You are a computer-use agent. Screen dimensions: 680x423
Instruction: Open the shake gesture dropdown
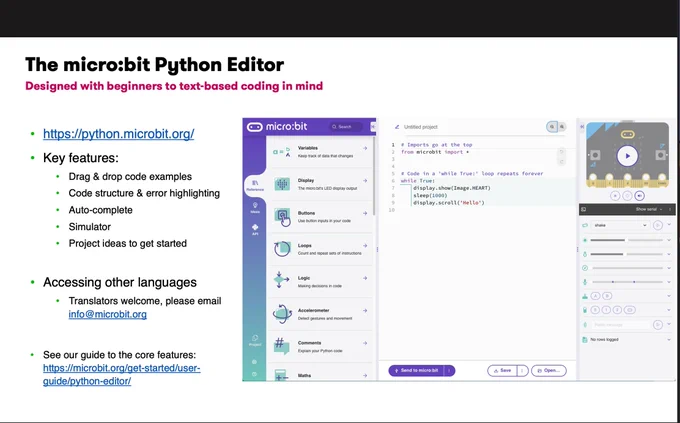pos(620,225)
